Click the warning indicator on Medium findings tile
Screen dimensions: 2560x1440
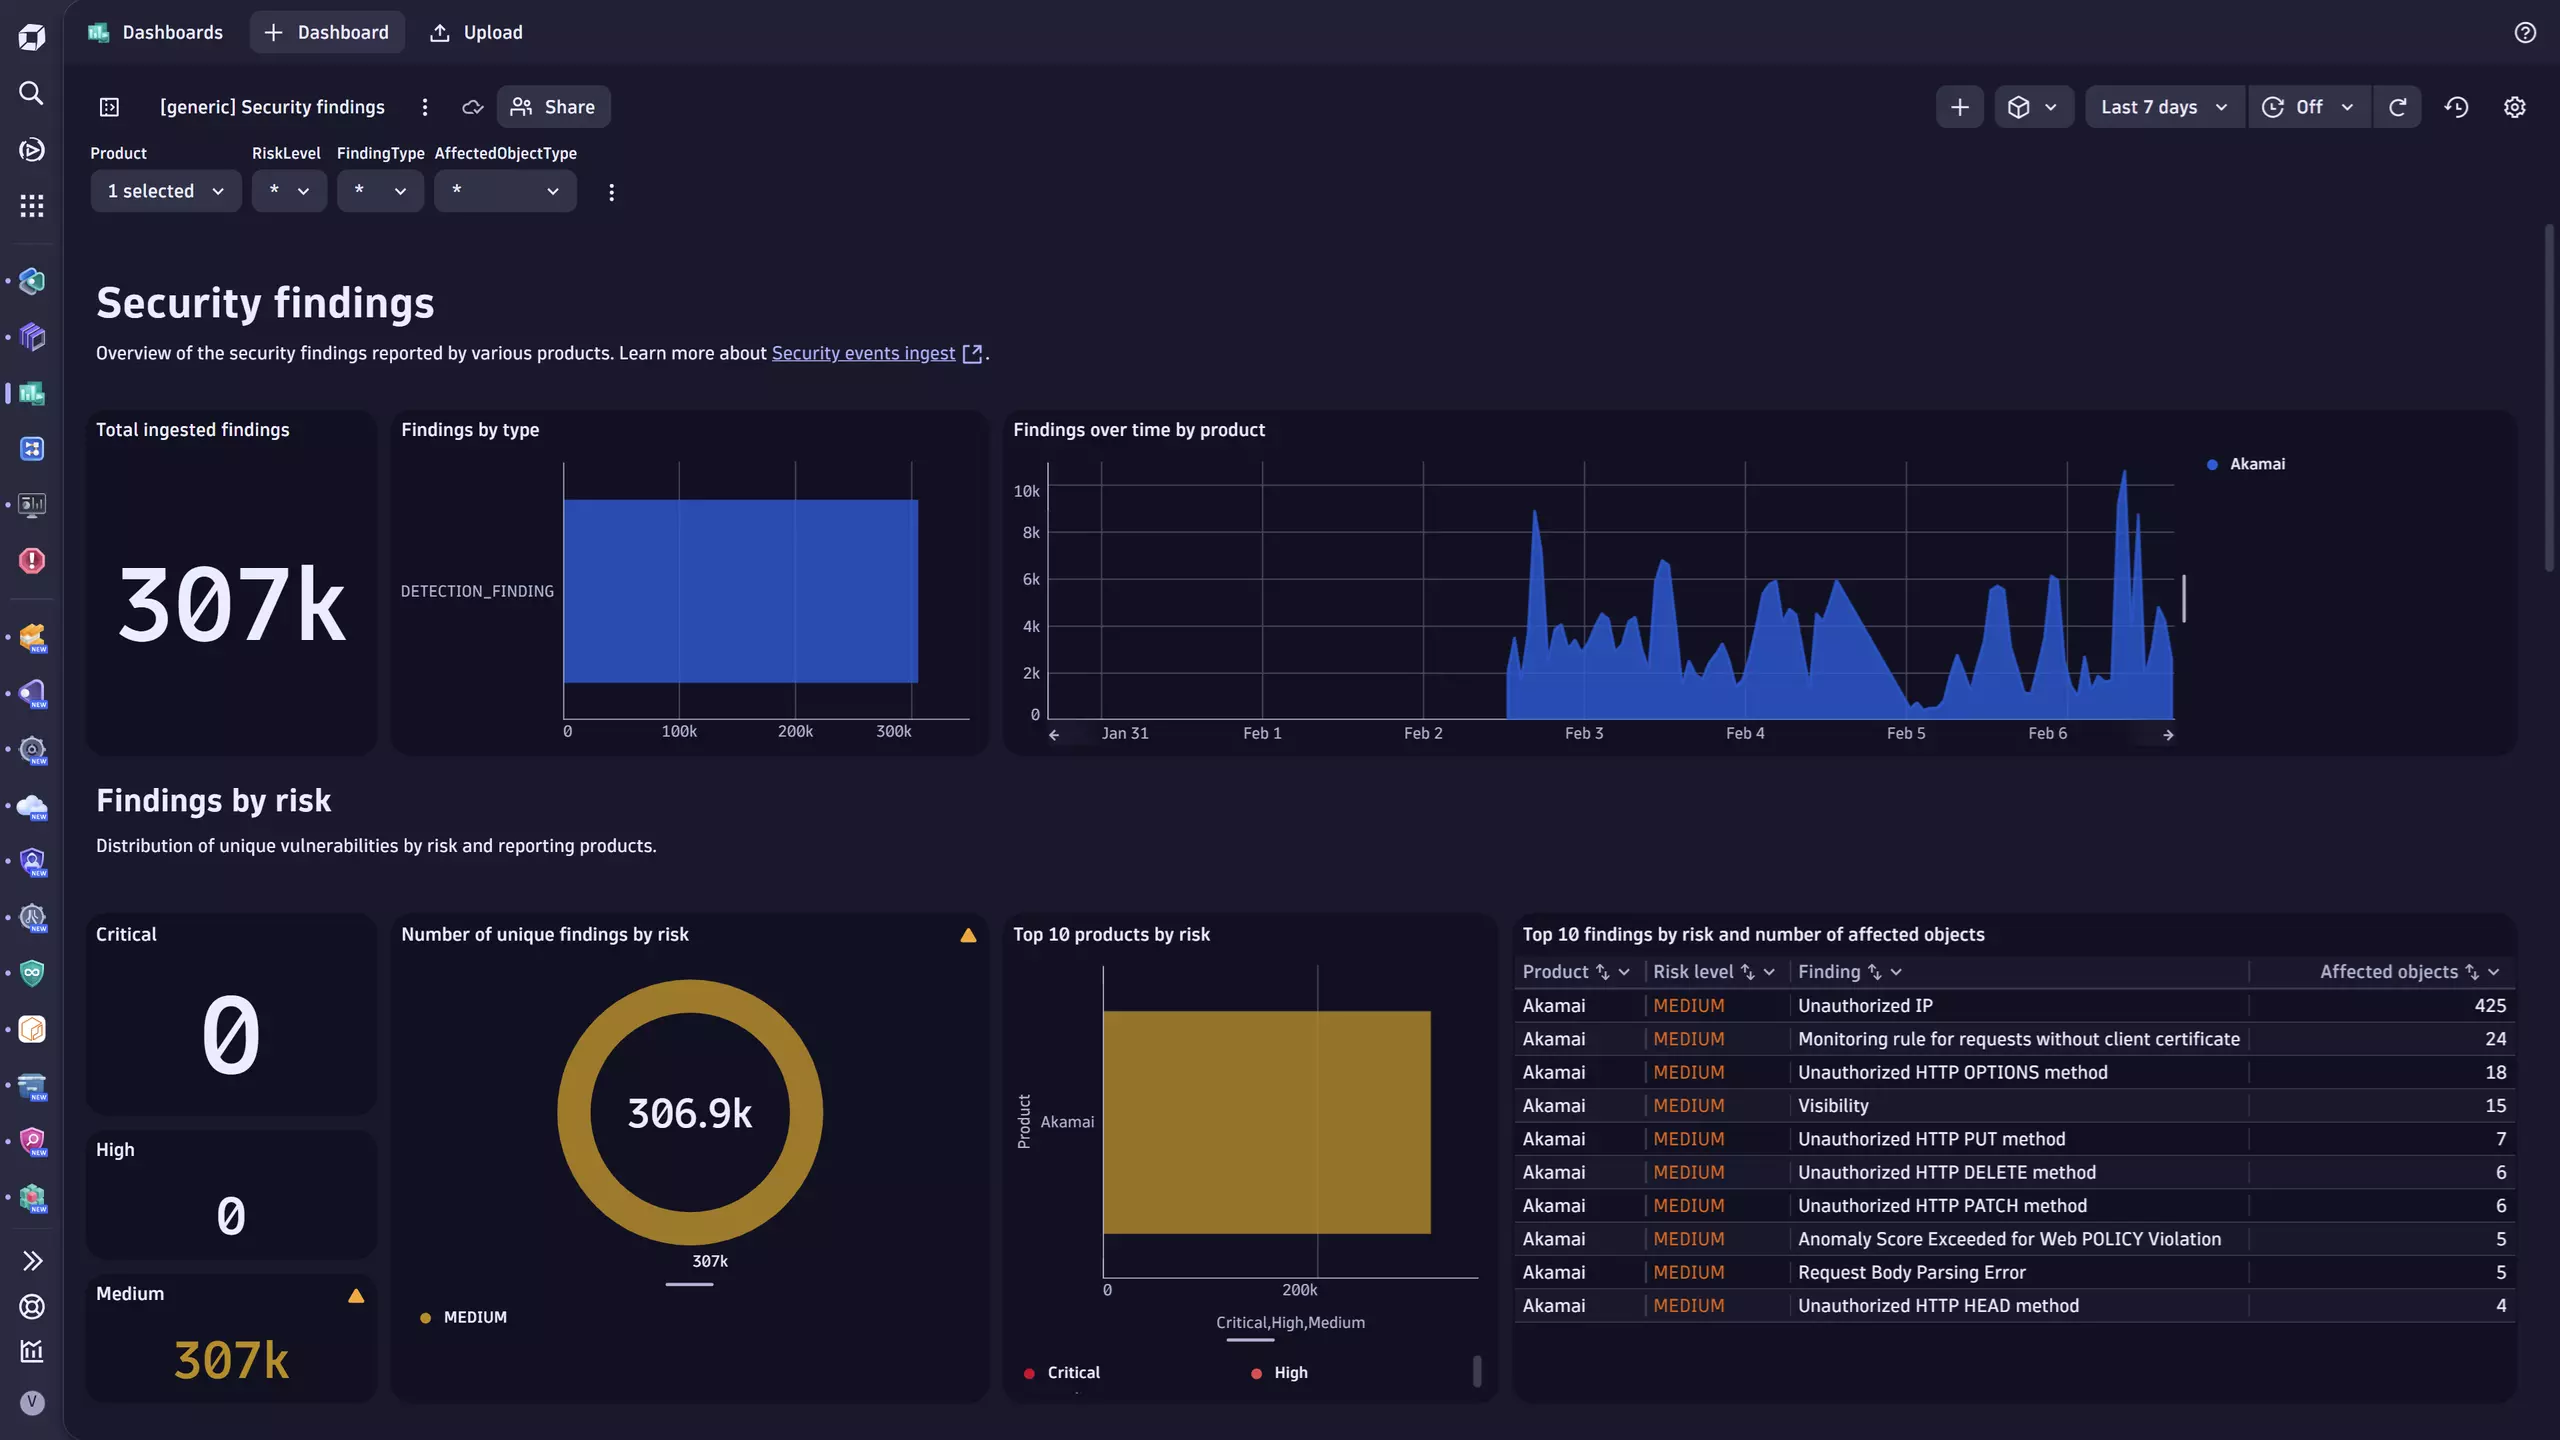coord(356,1294)
